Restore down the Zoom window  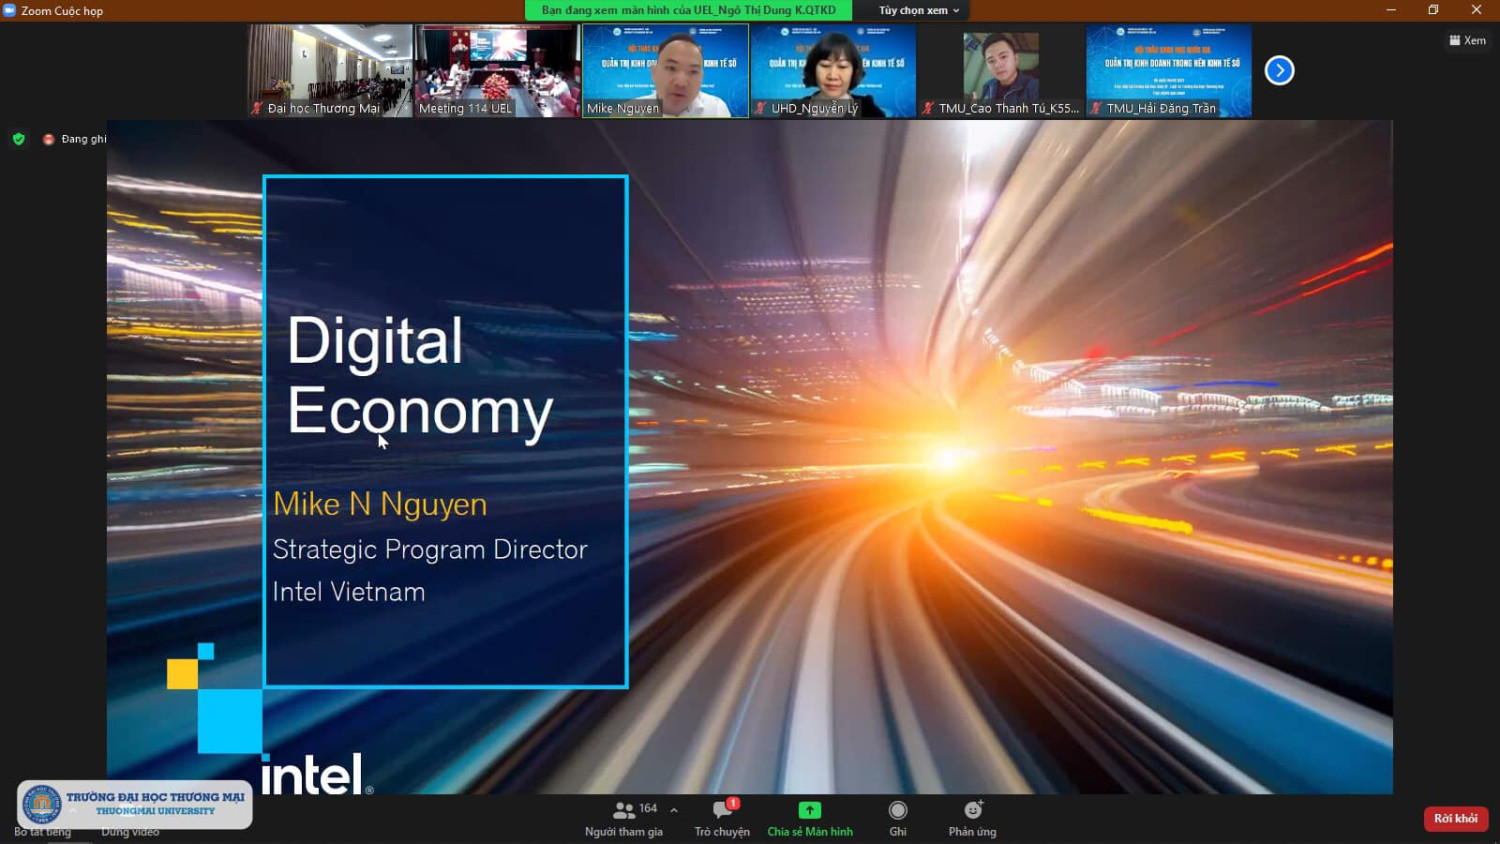[x=1433, y=10]
